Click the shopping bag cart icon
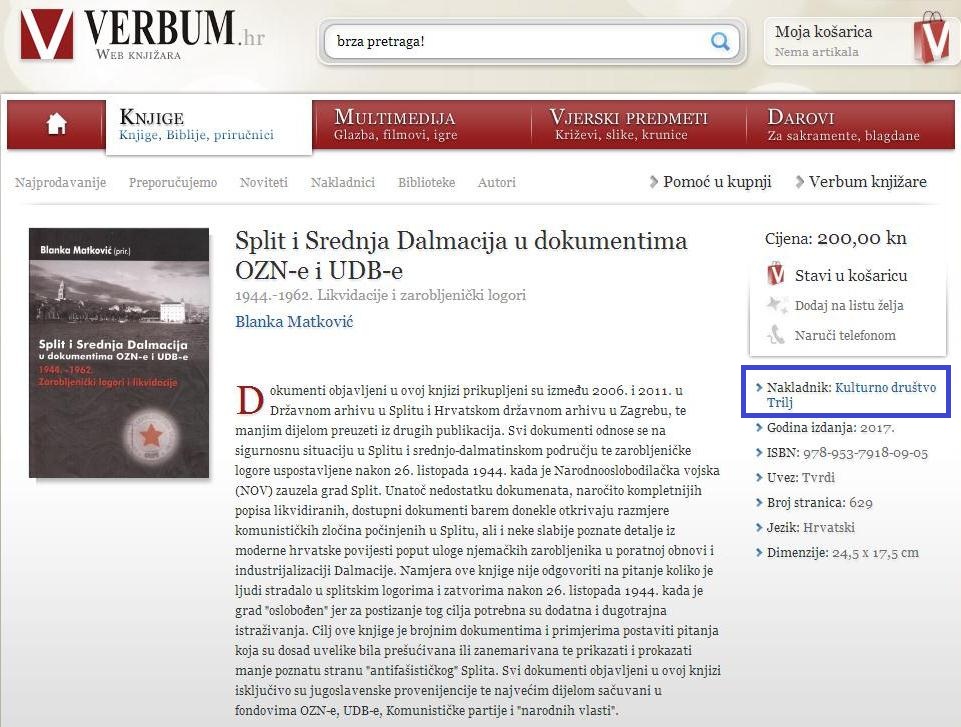This screenshot has height=727, width=961. [x=931, y=39]
